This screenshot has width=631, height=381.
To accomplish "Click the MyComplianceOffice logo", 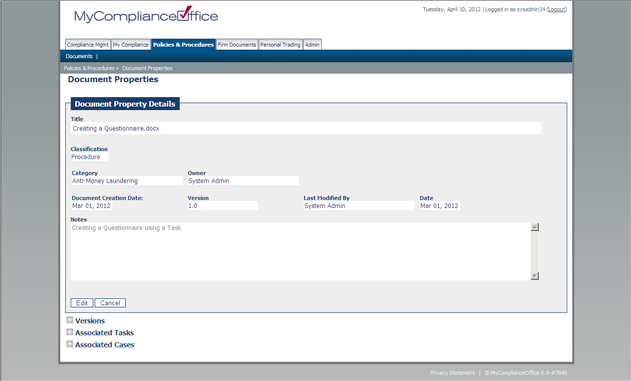I will coord(146,15).
